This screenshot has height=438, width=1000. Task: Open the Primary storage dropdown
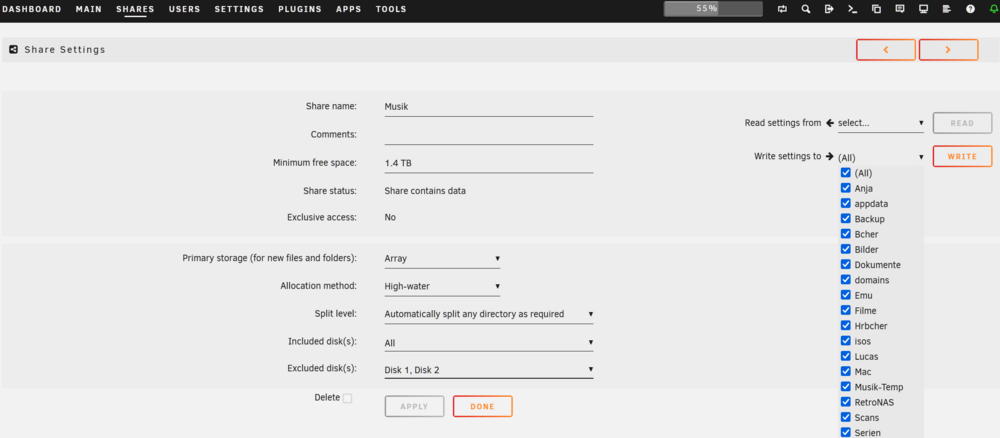click(442, 259)
